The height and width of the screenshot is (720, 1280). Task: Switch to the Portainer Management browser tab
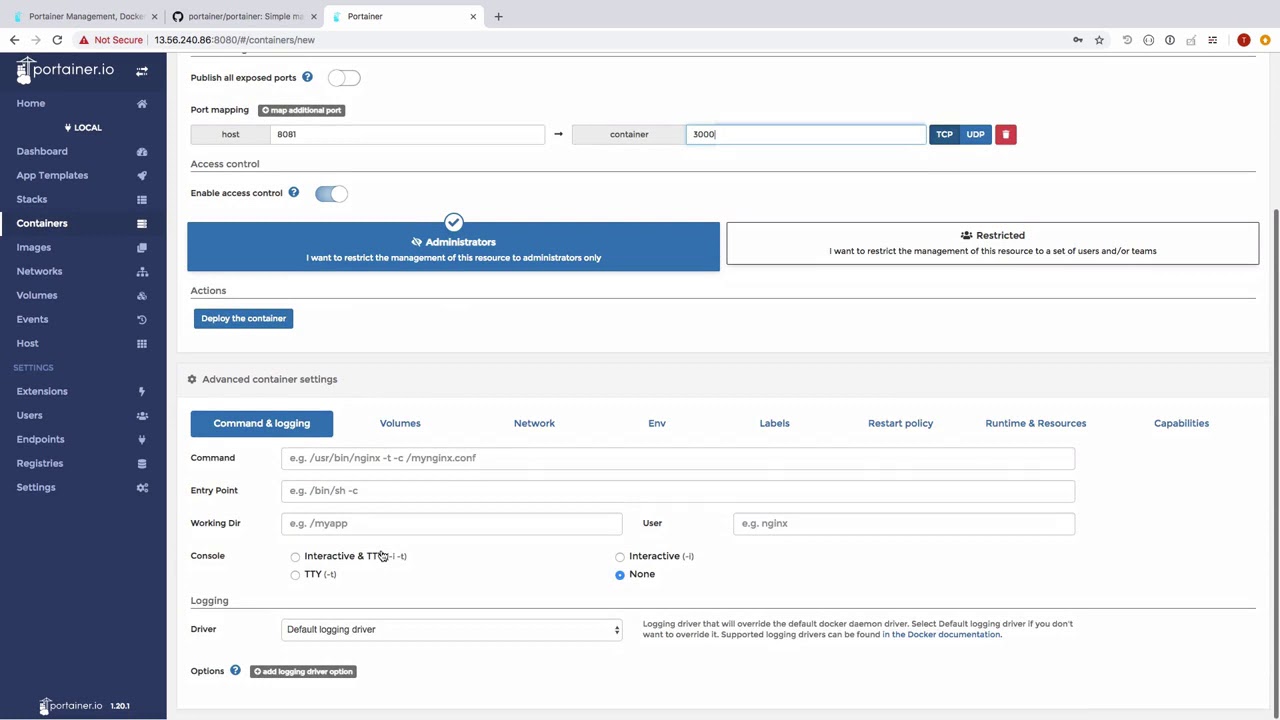[85, 16]
